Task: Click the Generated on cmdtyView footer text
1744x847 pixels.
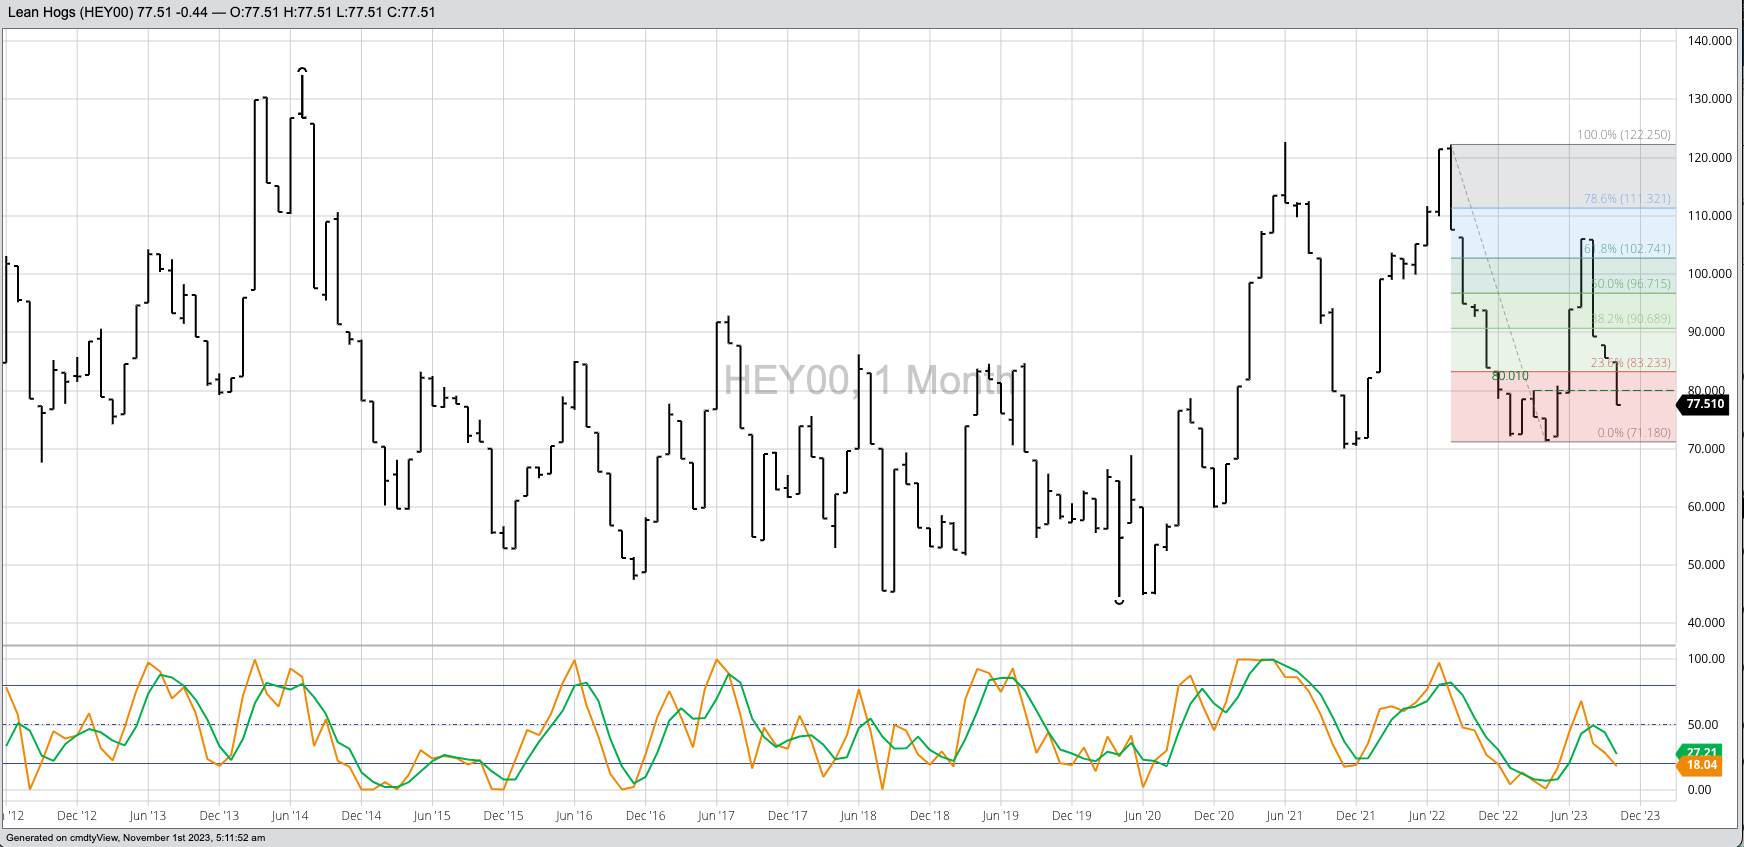Action: point(136,838)
